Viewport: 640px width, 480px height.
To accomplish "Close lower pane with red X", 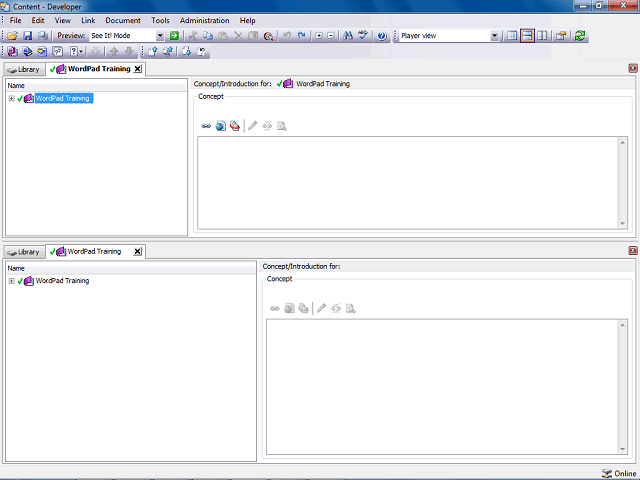I will tap(633, 251).
